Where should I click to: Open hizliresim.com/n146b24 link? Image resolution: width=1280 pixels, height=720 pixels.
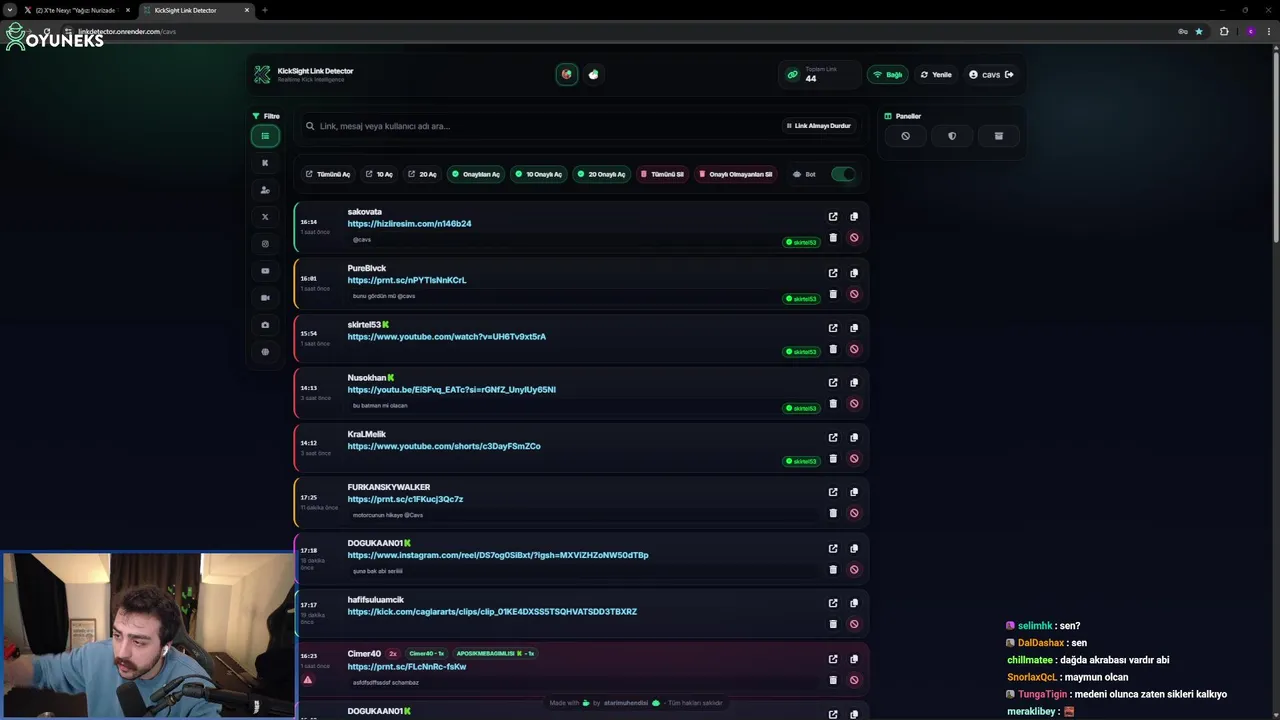pos(409,223)
